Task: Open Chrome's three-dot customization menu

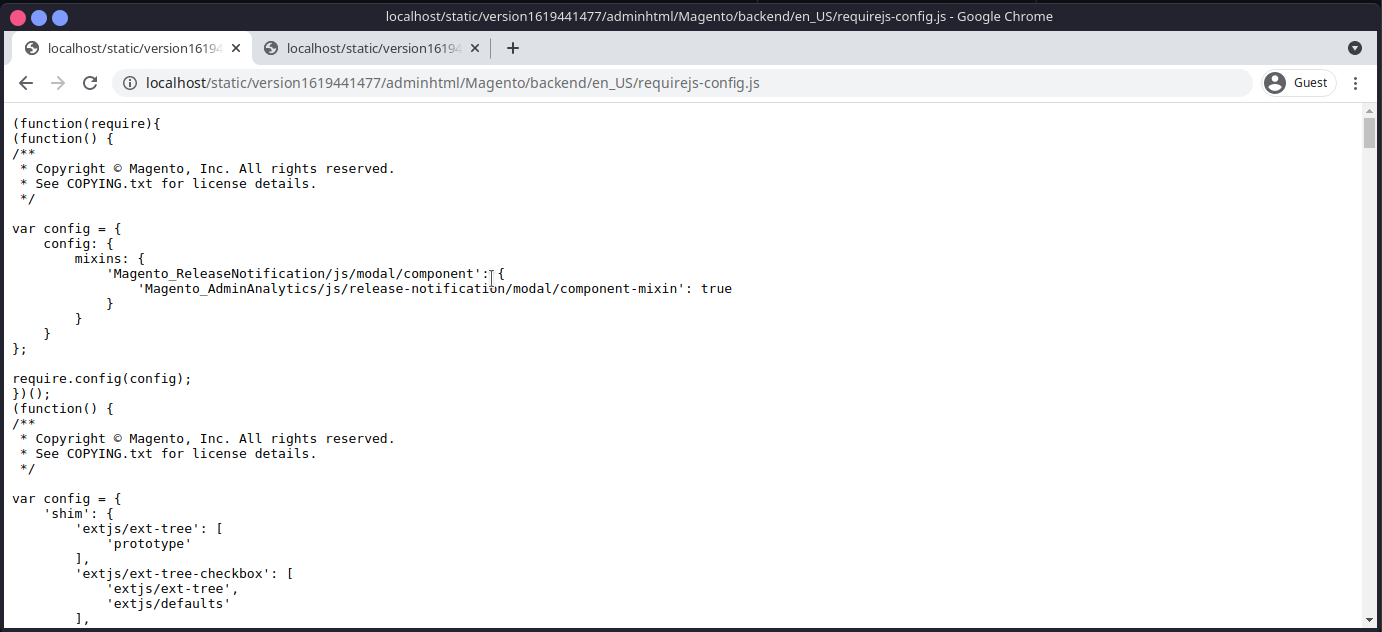Action: pyautogui.click(x=1356, y=83)
